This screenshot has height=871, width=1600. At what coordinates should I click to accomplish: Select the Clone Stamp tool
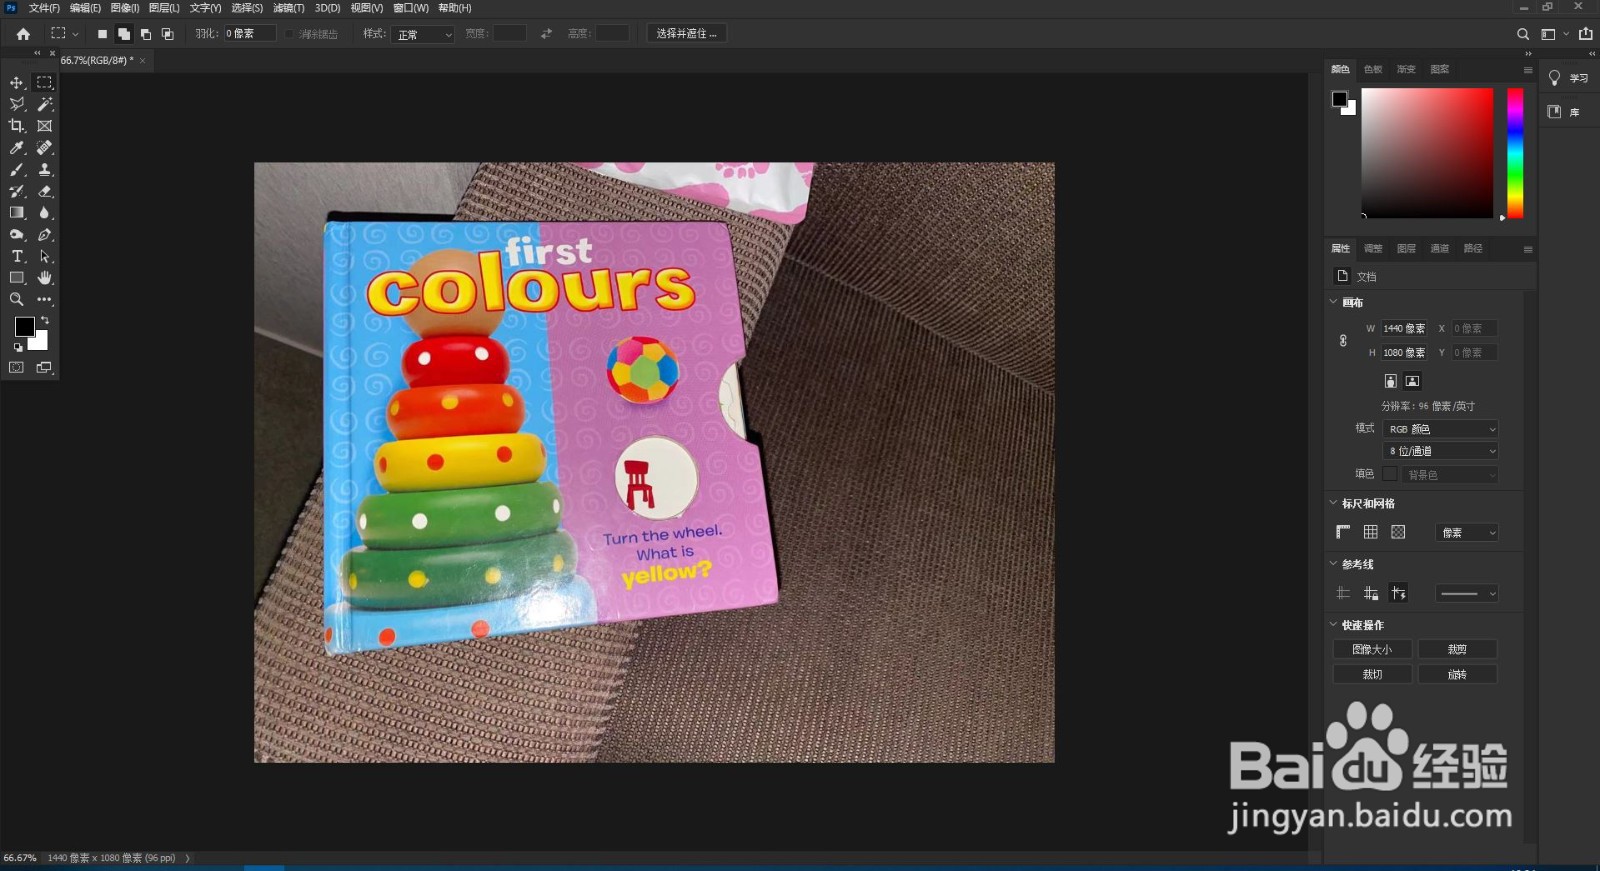[x=44, y=170]
